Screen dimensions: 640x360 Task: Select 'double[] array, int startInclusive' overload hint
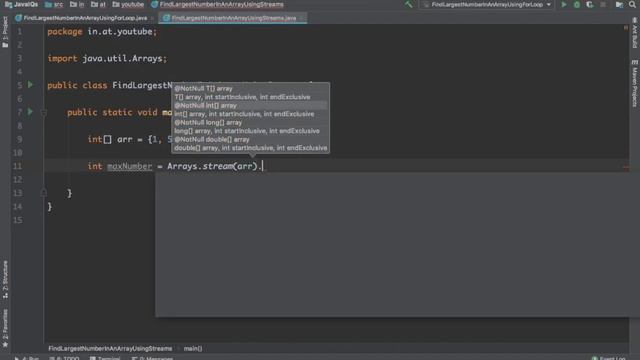click(251, 148)
